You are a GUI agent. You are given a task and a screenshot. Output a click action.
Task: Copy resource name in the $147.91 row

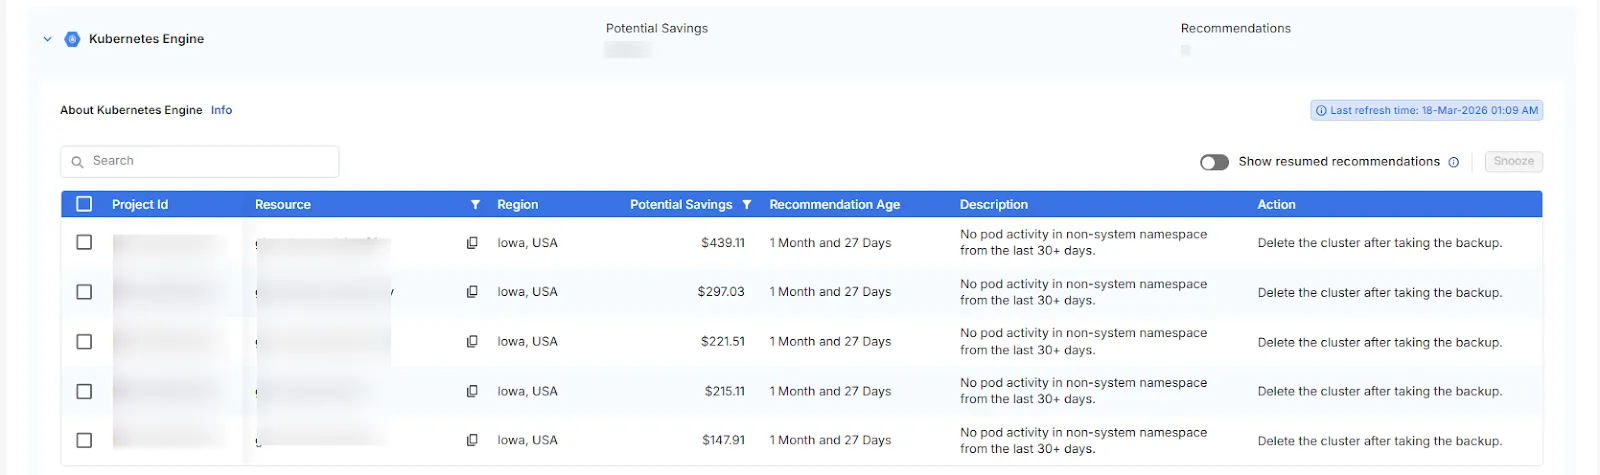click(472, 440)
